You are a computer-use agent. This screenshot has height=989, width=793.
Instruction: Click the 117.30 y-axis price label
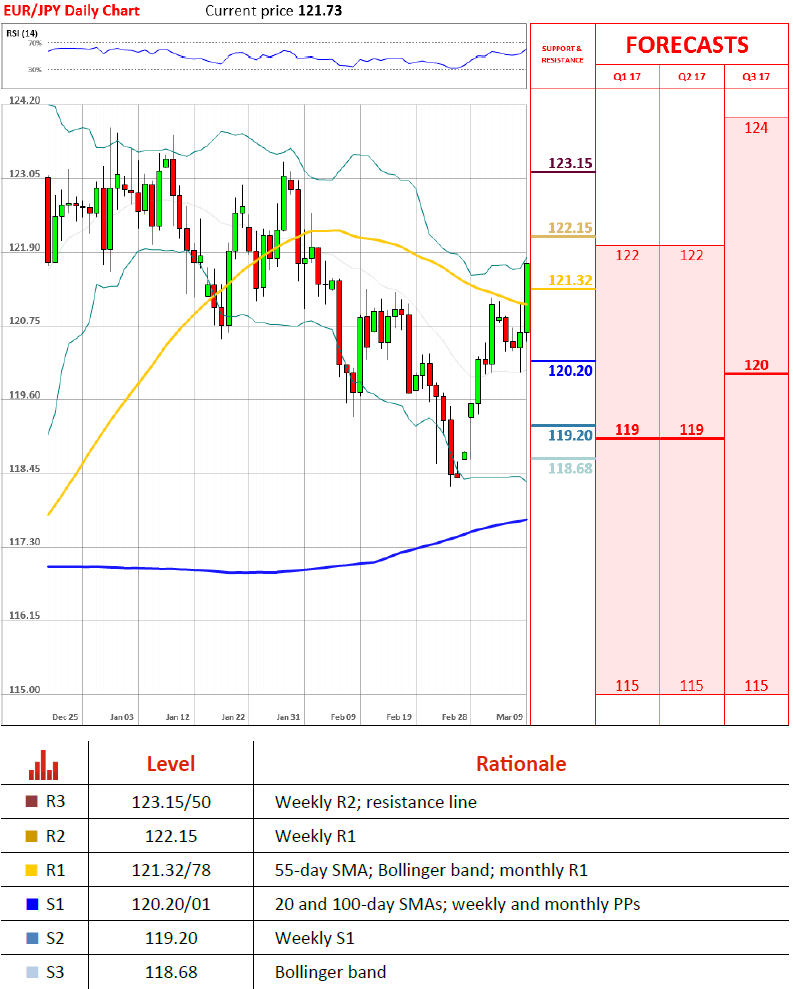[x=25, y=542]
